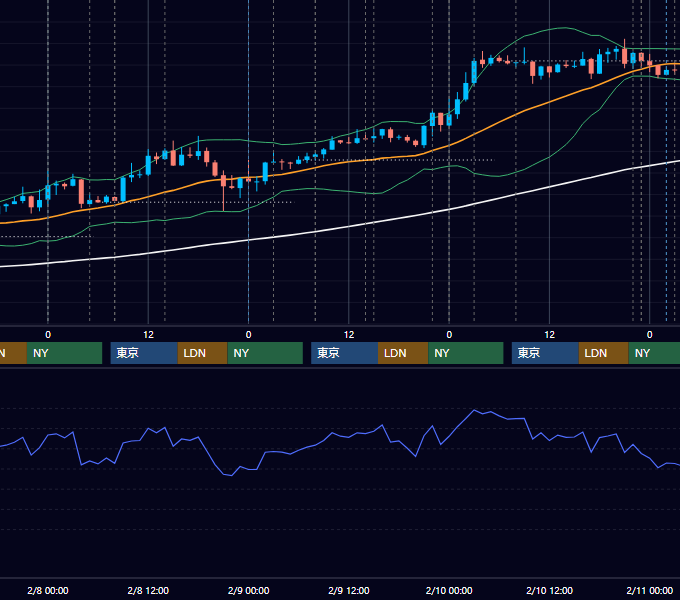Screen dimensions: 680x600
Task: Select the LDN session block on 2/10
Action: pos(604,353)
